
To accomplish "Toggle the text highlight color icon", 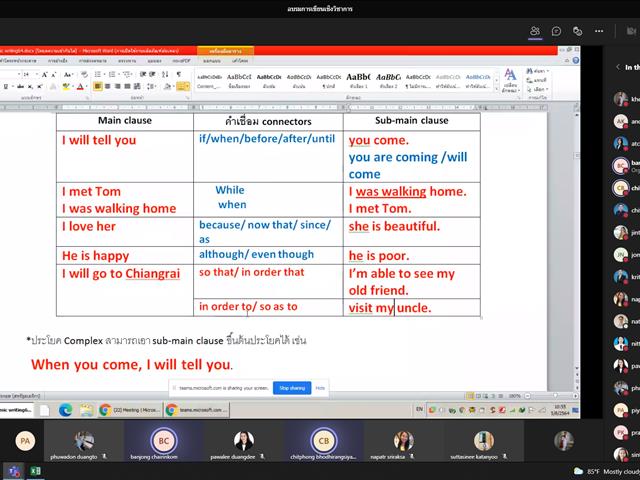I will [66, 87].
